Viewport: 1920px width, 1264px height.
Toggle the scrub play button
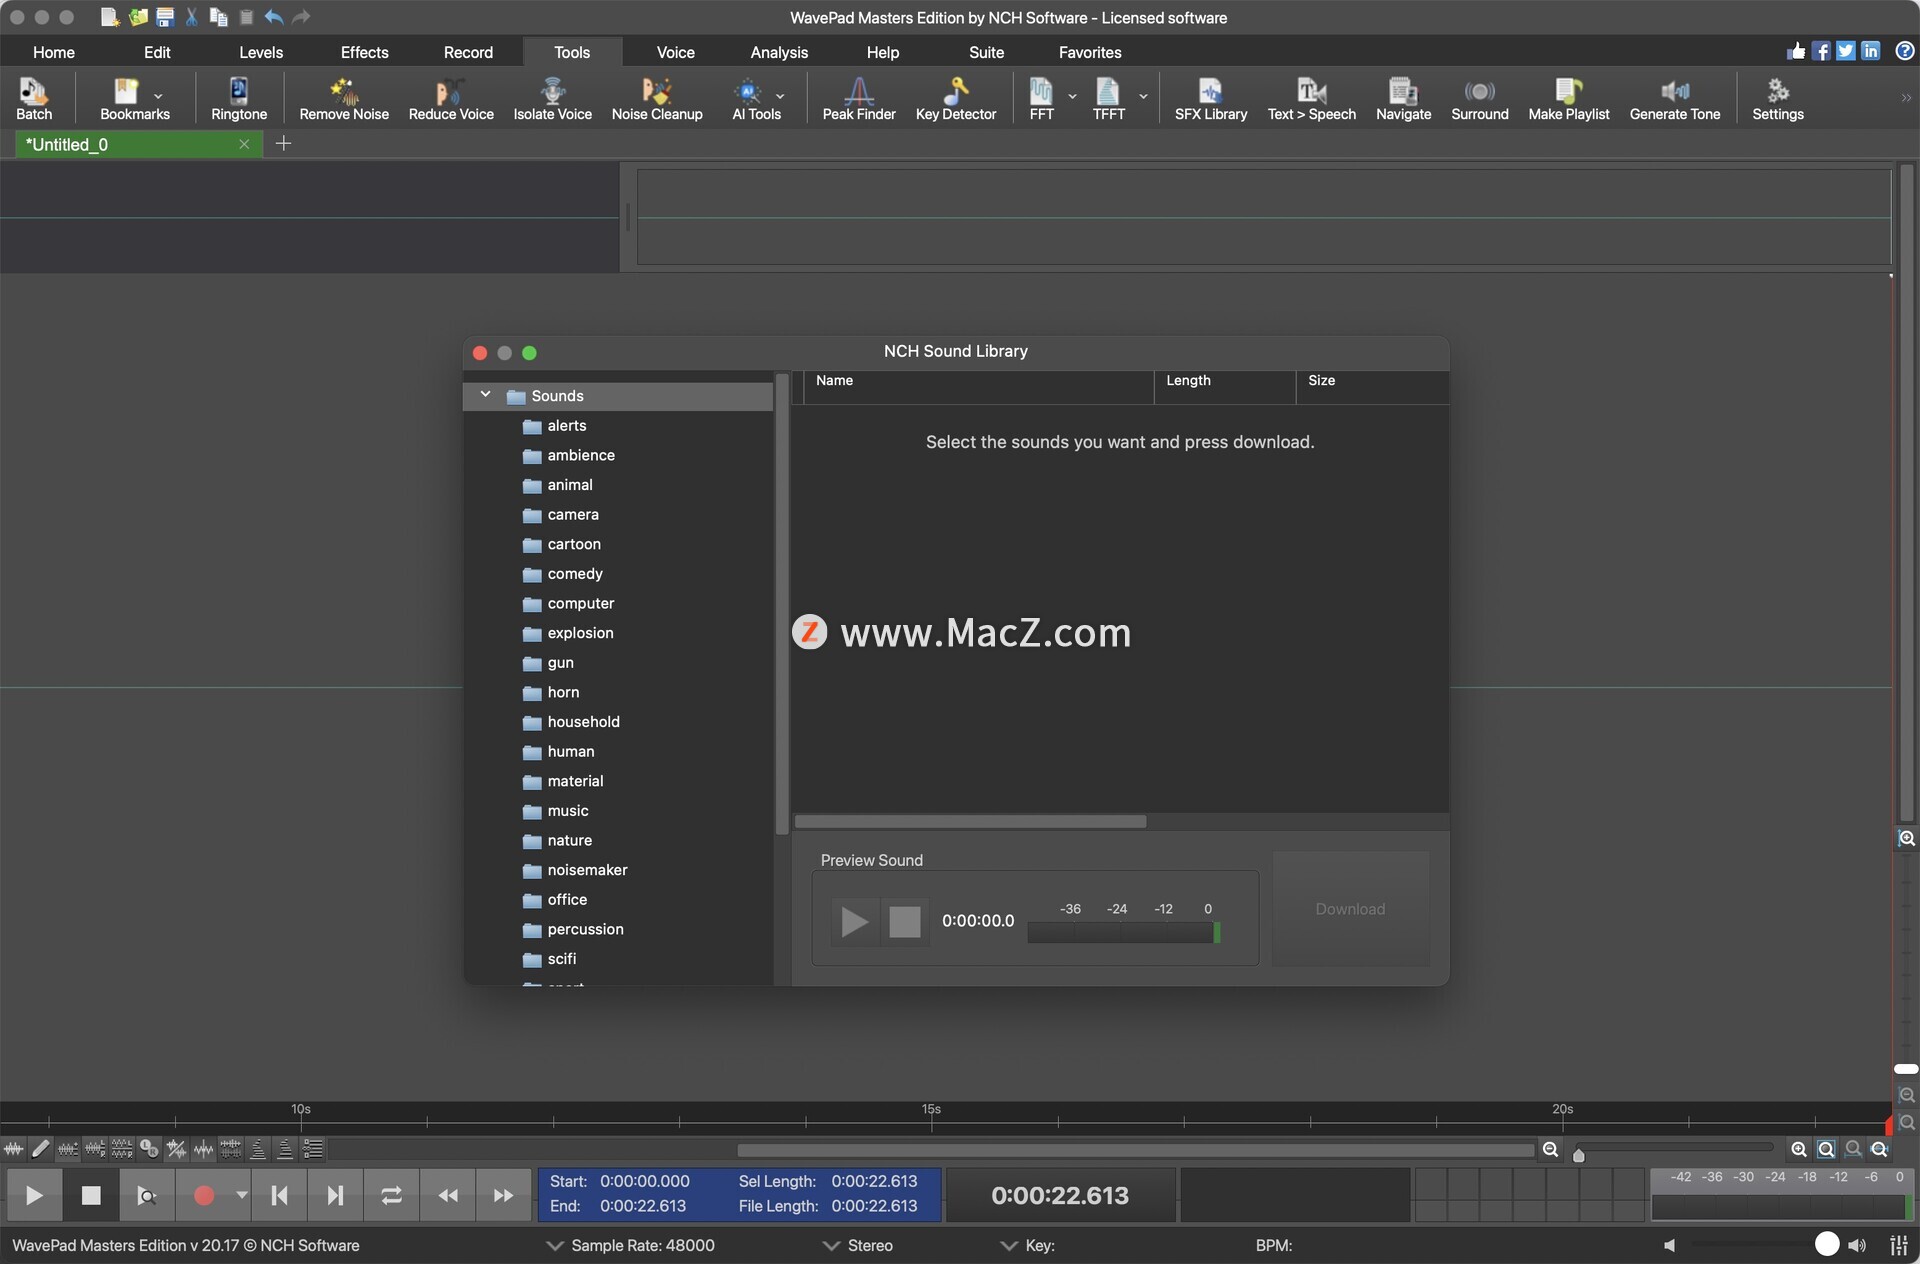point(147,1195)
